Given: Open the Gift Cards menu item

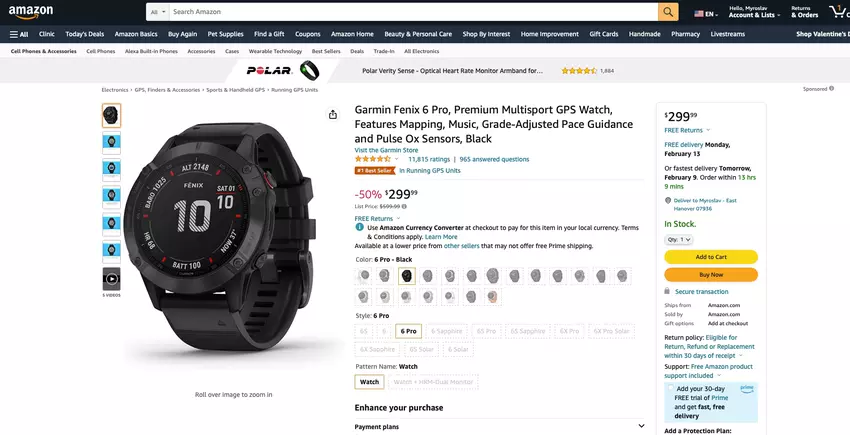Looking at the screenshot, I should tap(603, 34).
